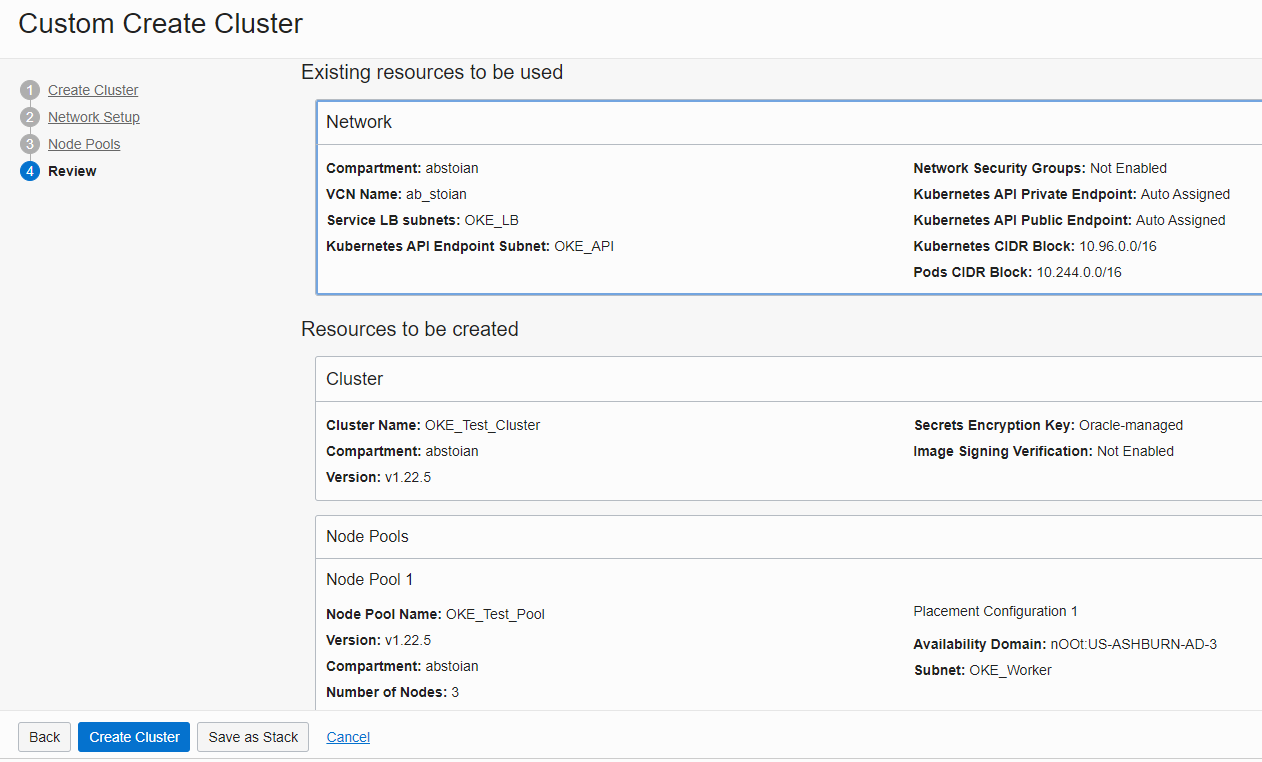Open the Network Setup step link
Image resolution: width=1262 pixels, height=762 pixels.
pos(94,117)
